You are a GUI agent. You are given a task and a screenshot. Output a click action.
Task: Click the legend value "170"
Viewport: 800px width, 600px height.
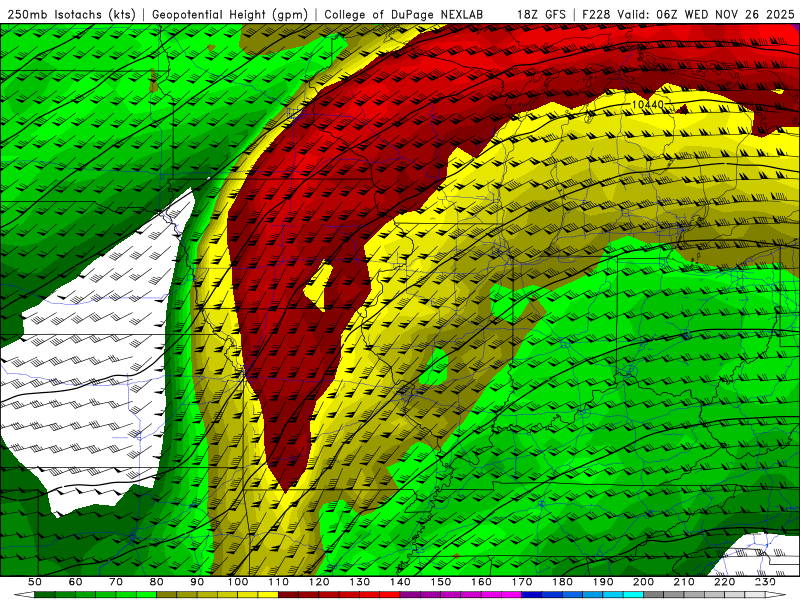coord(522,582)
